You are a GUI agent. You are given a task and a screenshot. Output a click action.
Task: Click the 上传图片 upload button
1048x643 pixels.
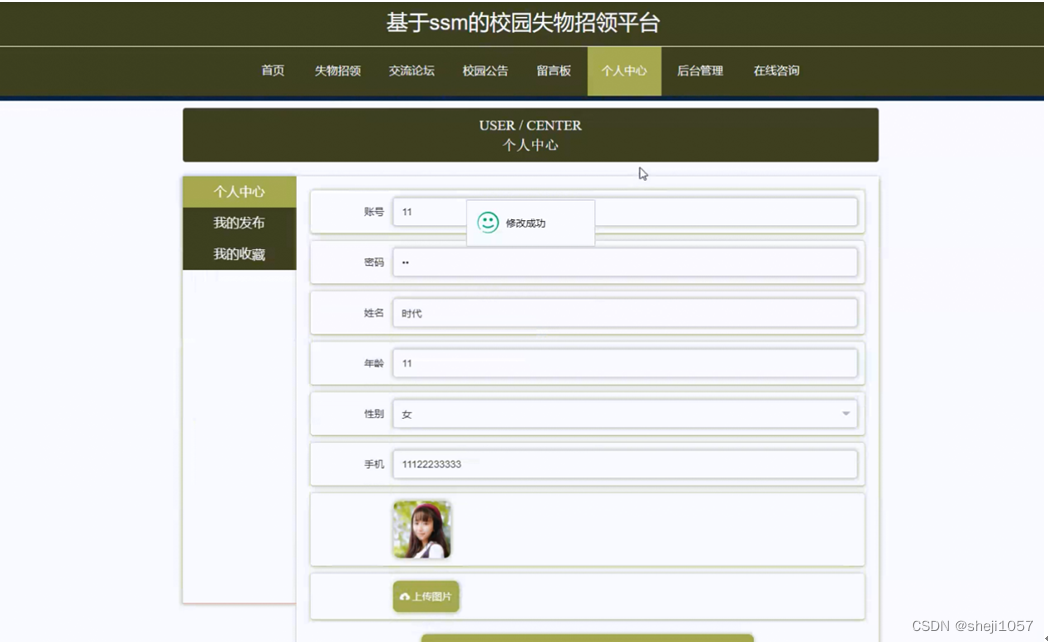[426, 596]
